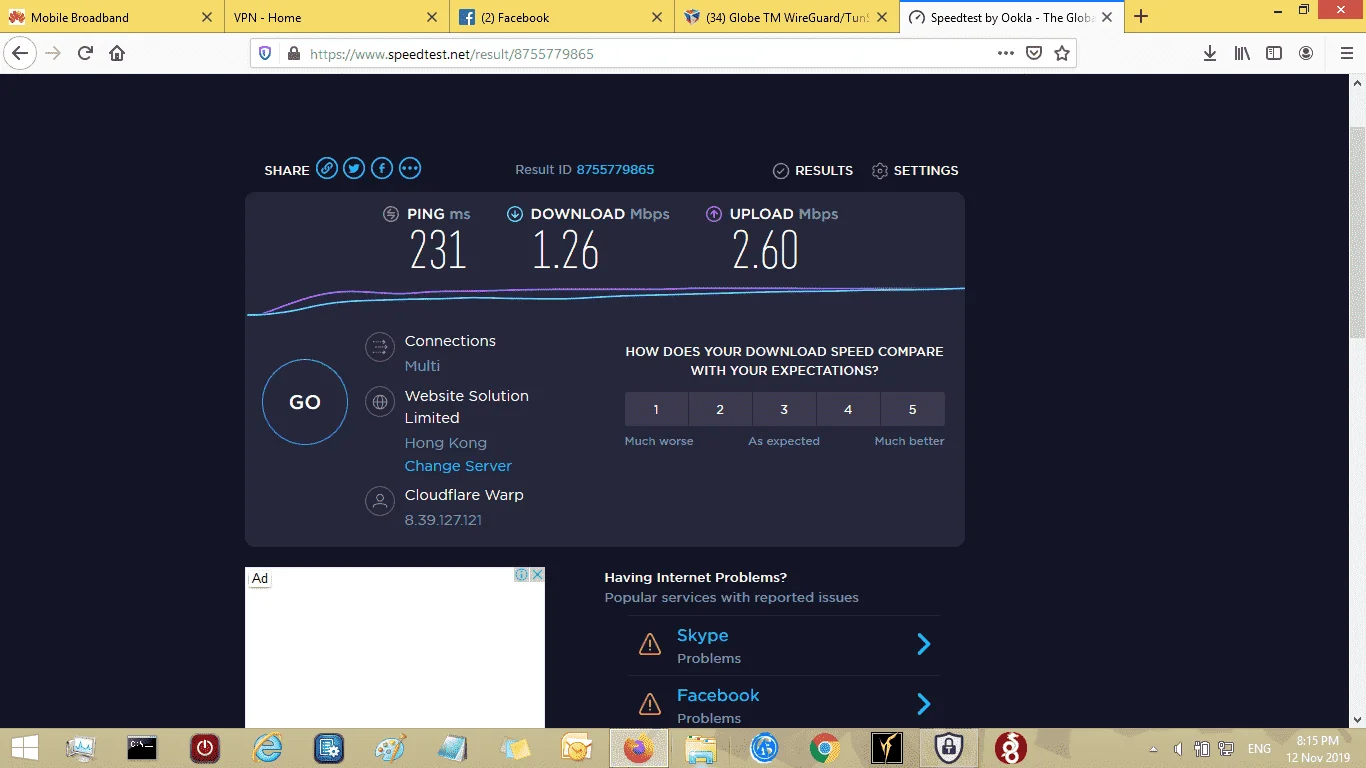Screen dimensions: 1366x768
Task: Click the ENG language indicator
Action: (1259, 748)
